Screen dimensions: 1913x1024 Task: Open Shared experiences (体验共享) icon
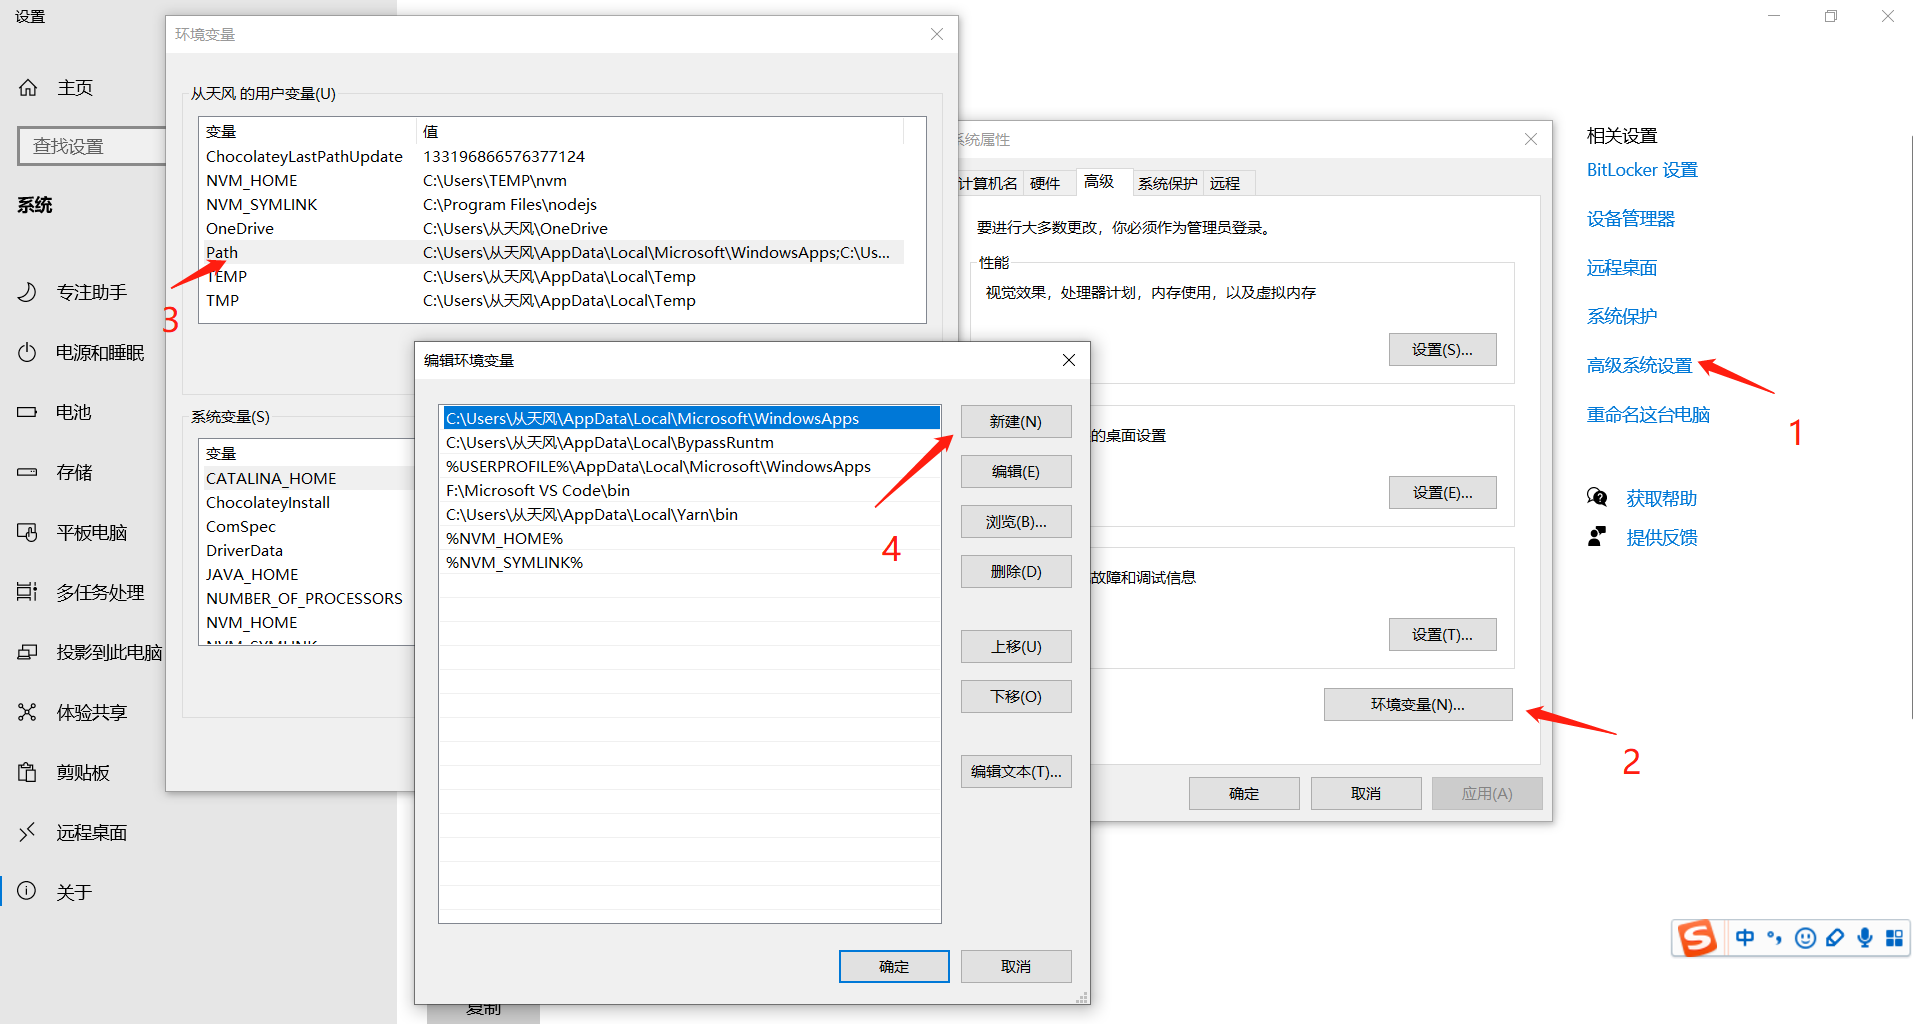(27, 712)
